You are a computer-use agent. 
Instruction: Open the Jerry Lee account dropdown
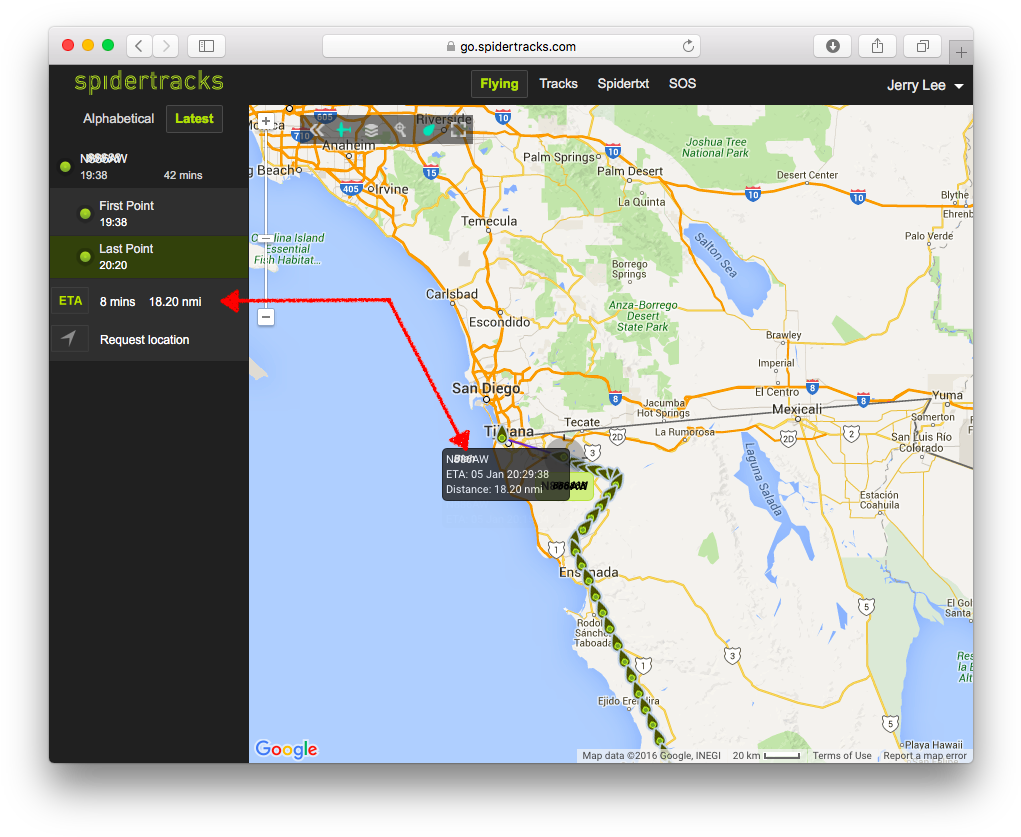tap(925, 85)
